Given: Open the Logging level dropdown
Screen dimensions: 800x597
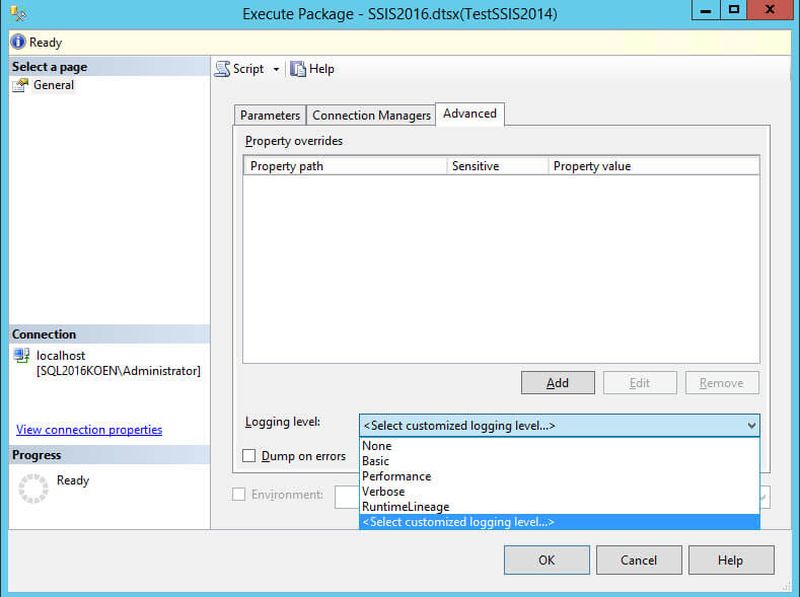Looking at the screenshot, I should [x=752, y=425].
